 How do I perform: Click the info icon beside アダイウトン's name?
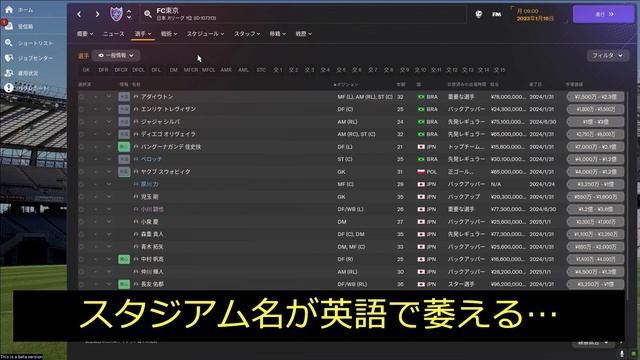tap(136, 97)
